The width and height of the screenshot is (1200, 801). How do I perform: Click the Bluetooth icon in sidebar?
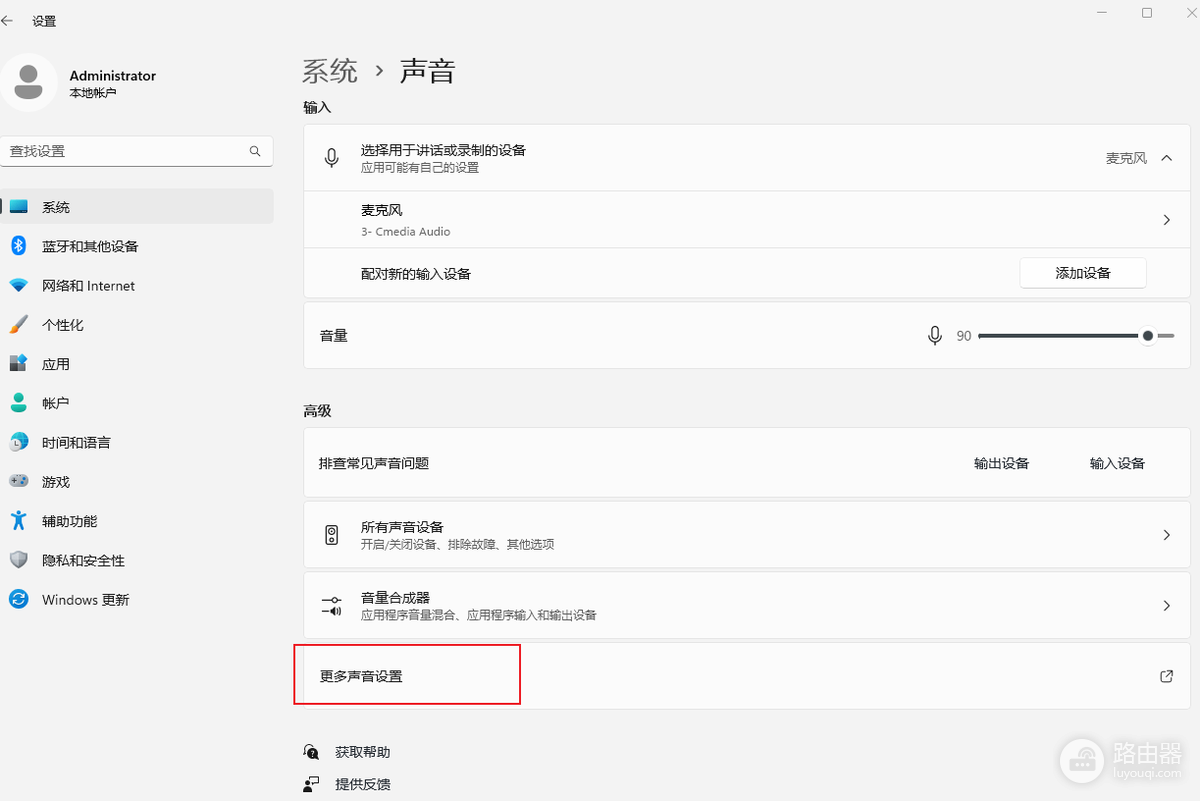point(18,246)
